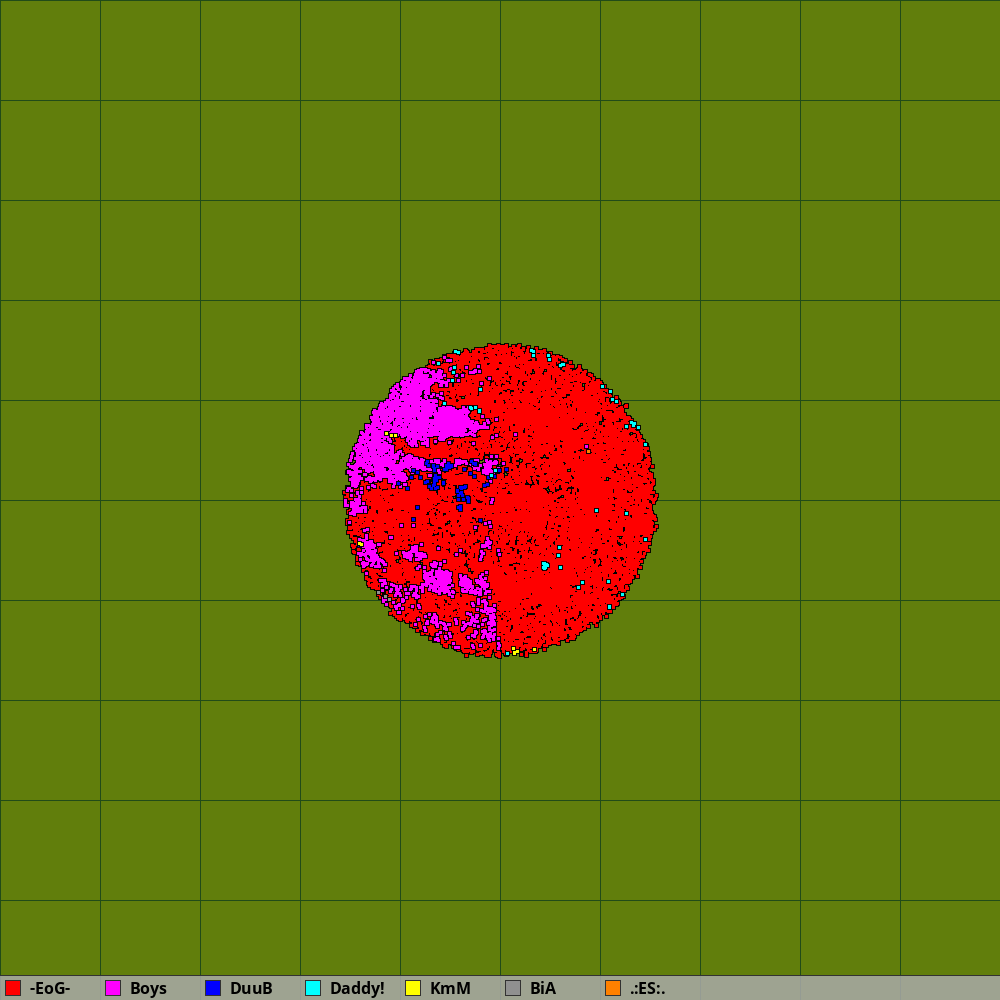Select the Boys legend label
The height and width of the screenshot is (1000, 1000).
click(149, 989)
